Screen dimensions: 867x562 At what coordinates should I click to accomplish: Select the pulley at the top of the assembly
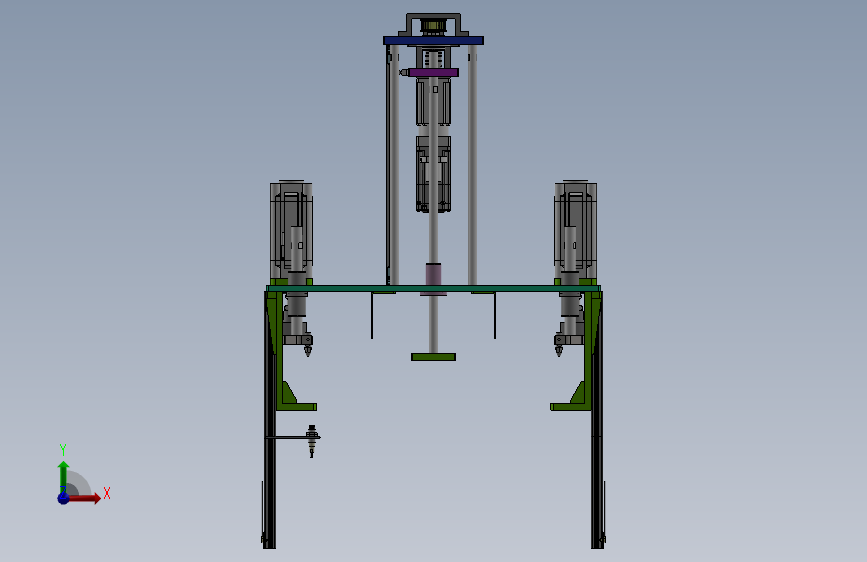[434, 26]
